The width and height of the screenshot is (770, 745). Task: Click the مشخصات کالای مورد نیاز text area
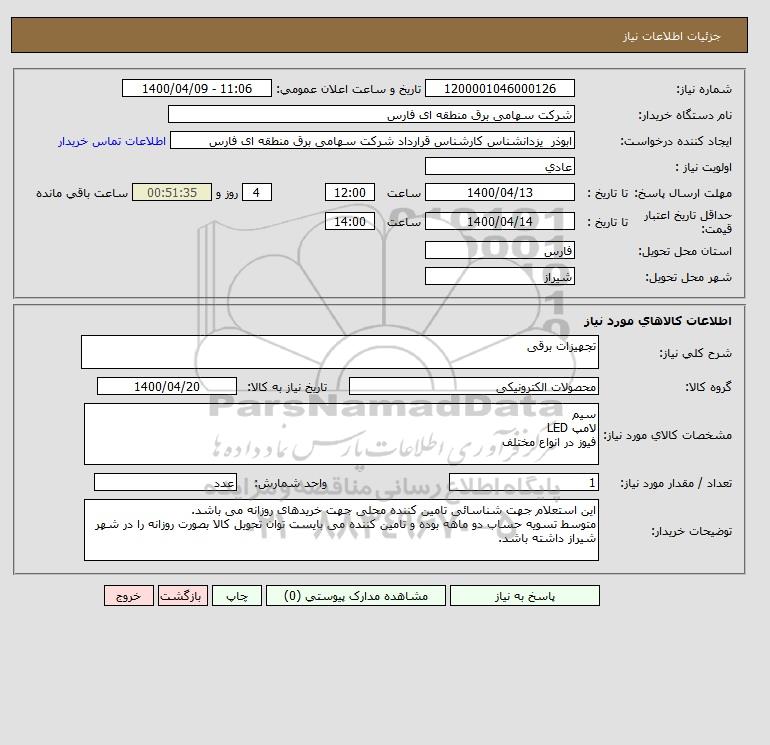(341, 434)
